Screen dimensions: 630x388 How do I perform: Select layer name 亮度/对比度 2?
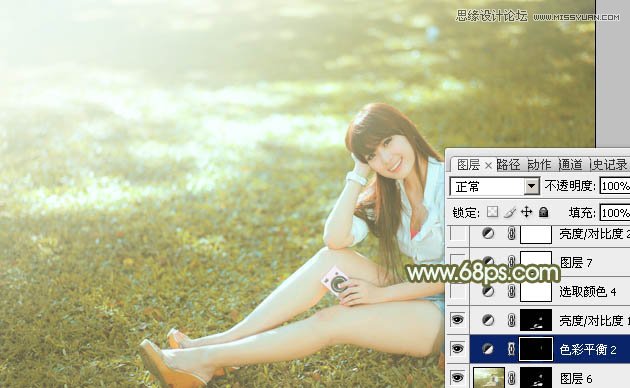pos(594,233)
